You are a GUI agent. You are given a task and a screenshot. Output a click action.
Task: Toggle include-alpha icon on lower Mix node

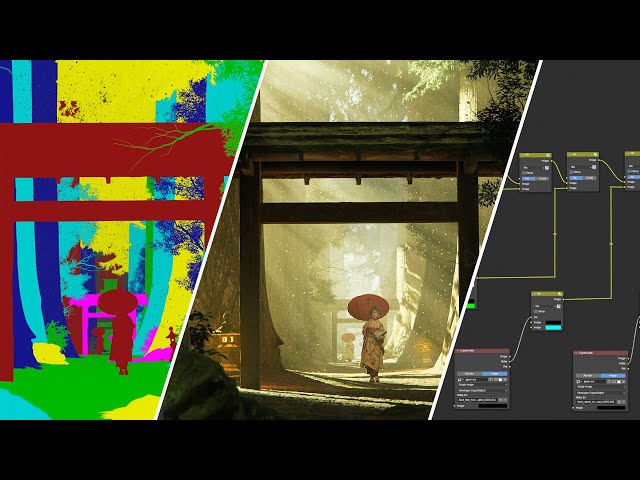point(559,306)
